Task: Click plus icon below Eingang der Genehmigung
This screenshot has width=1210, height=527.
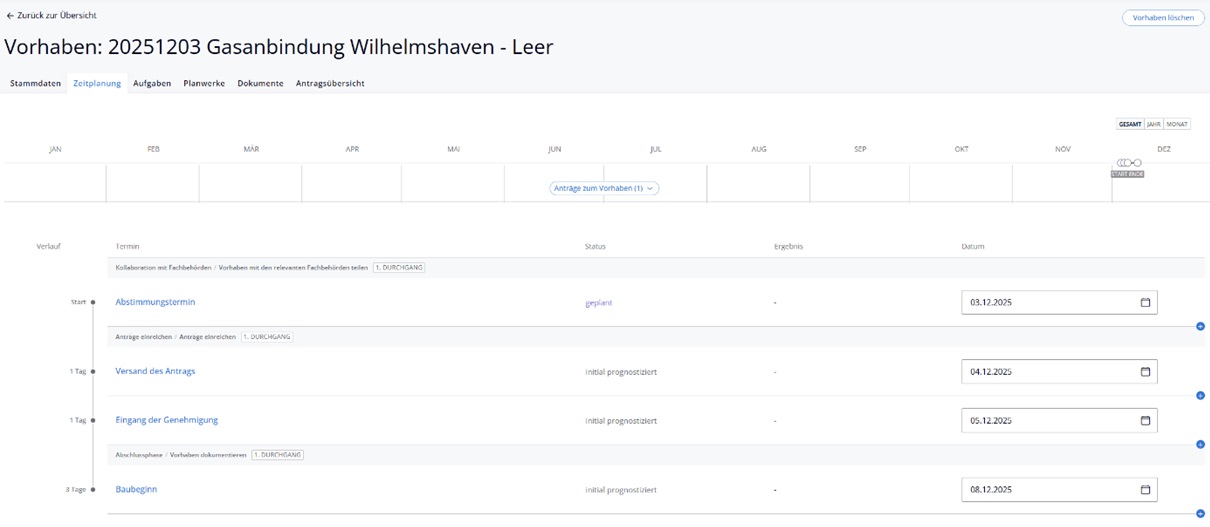Action: [1200, 445]
